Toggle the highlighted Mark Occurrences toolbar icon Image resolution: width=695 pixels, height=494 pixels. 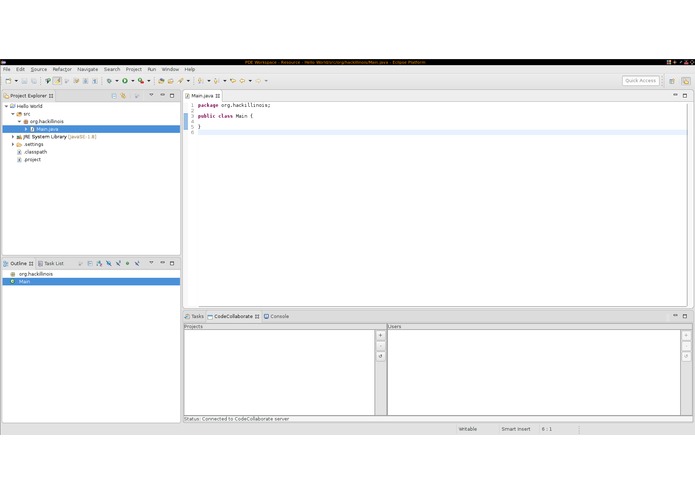point(57,81)
